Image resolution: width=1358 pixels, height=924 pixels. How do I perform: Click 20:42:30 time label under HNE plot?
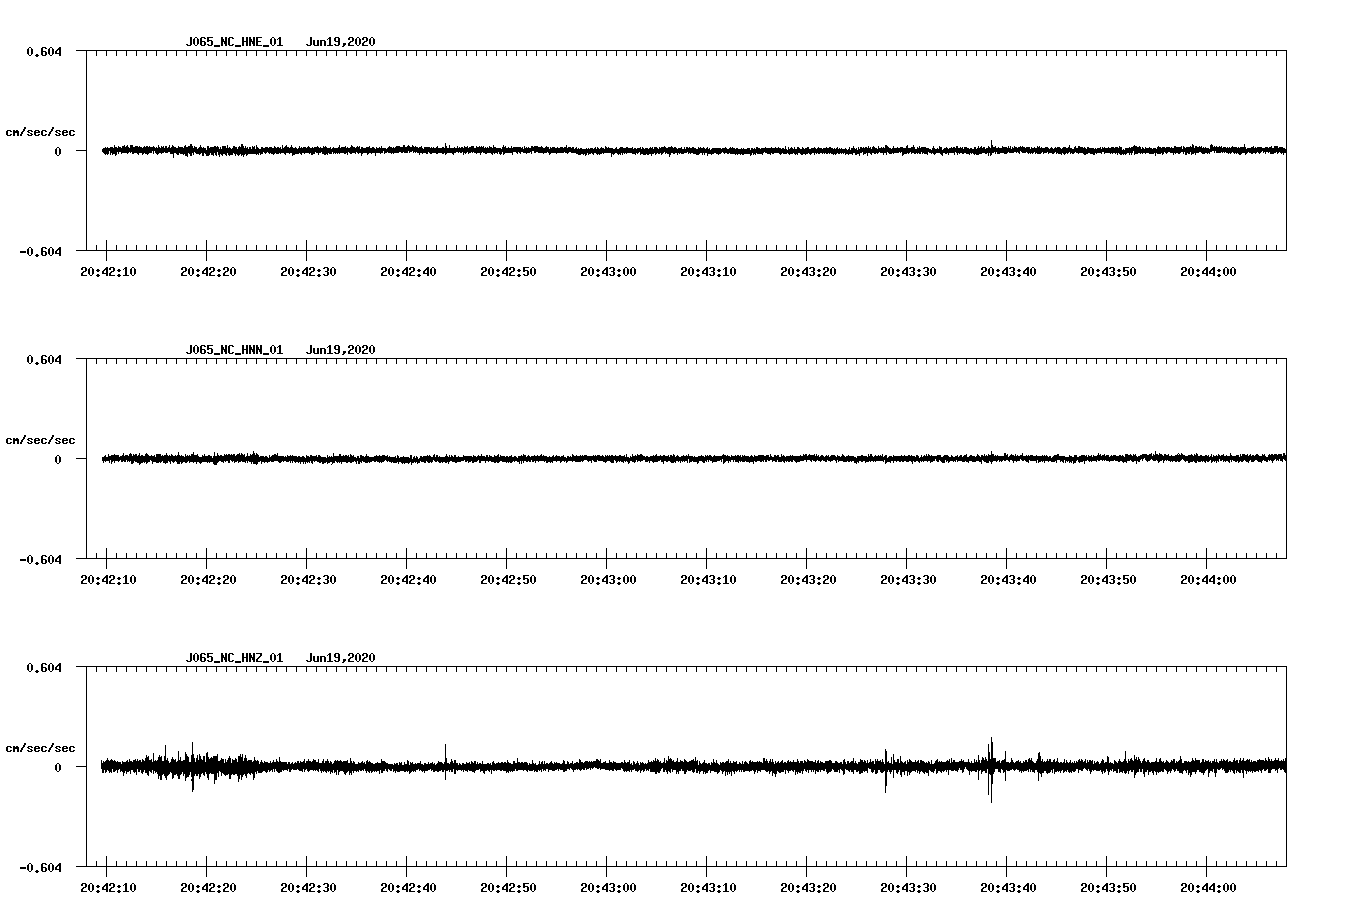pos(308,272)
